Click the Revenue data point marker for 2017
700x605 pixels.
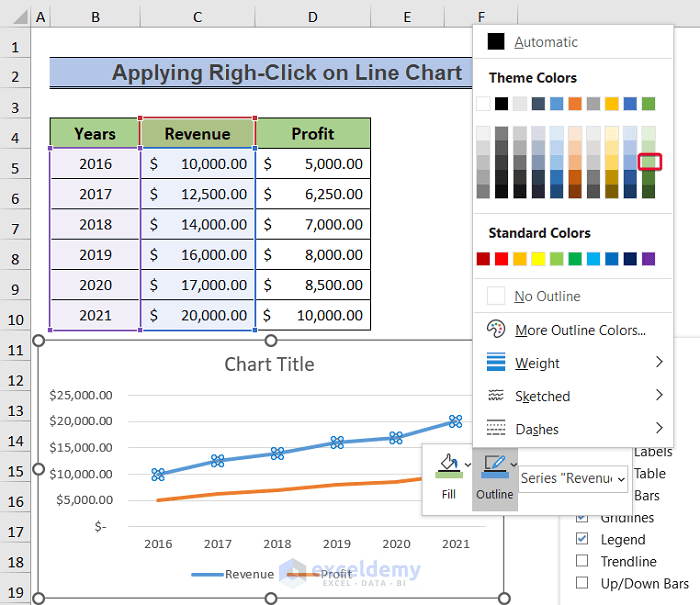(x=217, y=461)
